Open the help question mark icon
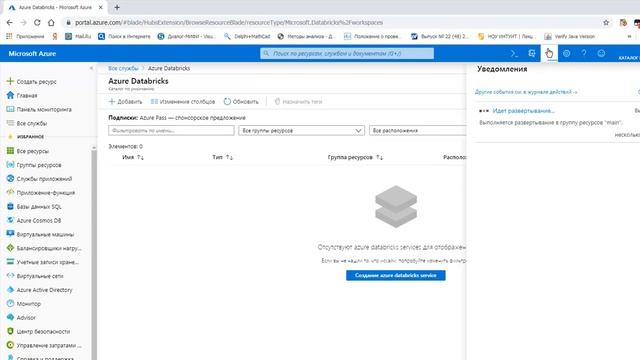640x360 pixels. tap(584, 53)
